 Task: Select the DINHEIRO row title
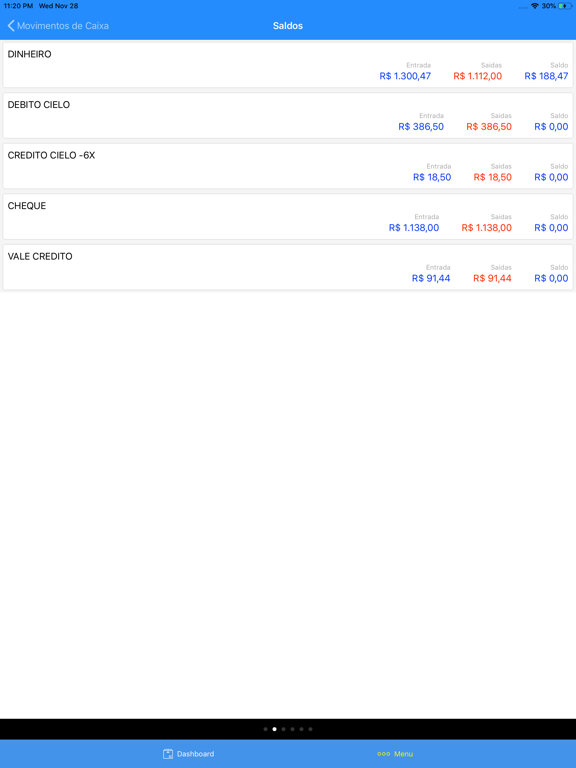point(29,54)
